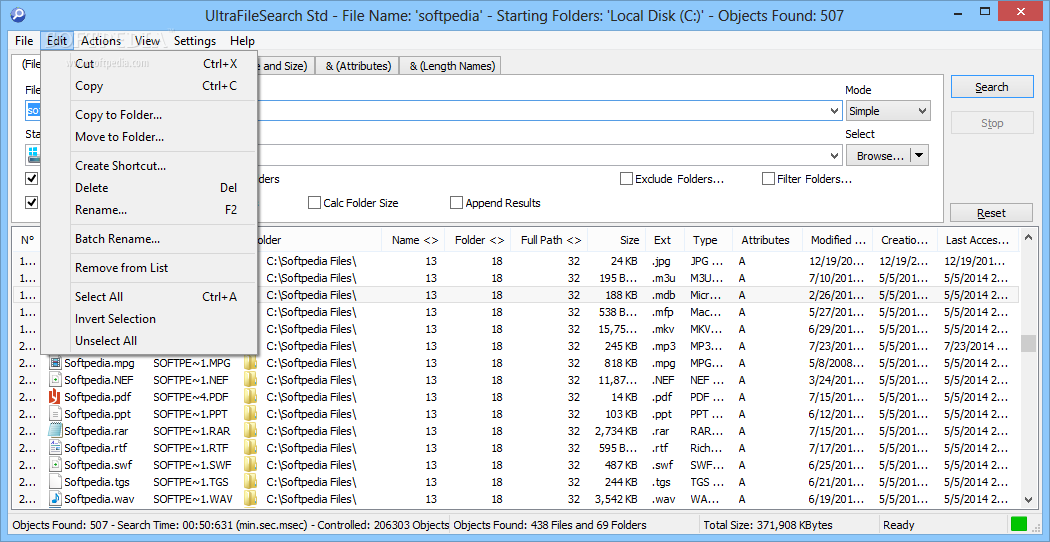Choose Unselect All from Edit menu
The width and height of the screenshot is (1050, 542).
149,340
